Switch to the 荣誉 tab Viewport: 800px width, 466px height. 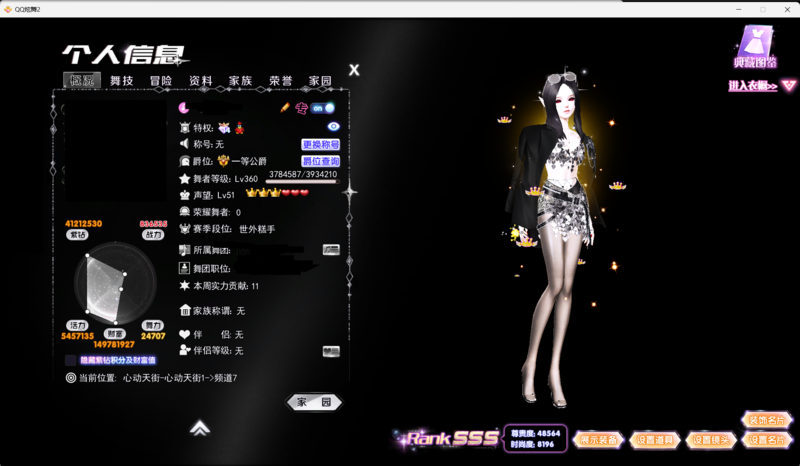coord(281,80)
